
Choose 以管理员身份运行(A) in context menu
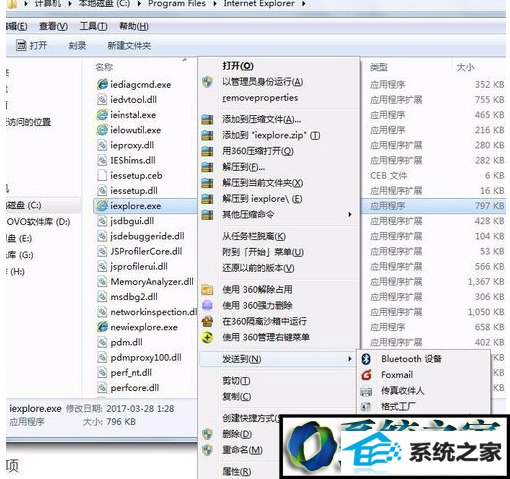tap(263, 82)
